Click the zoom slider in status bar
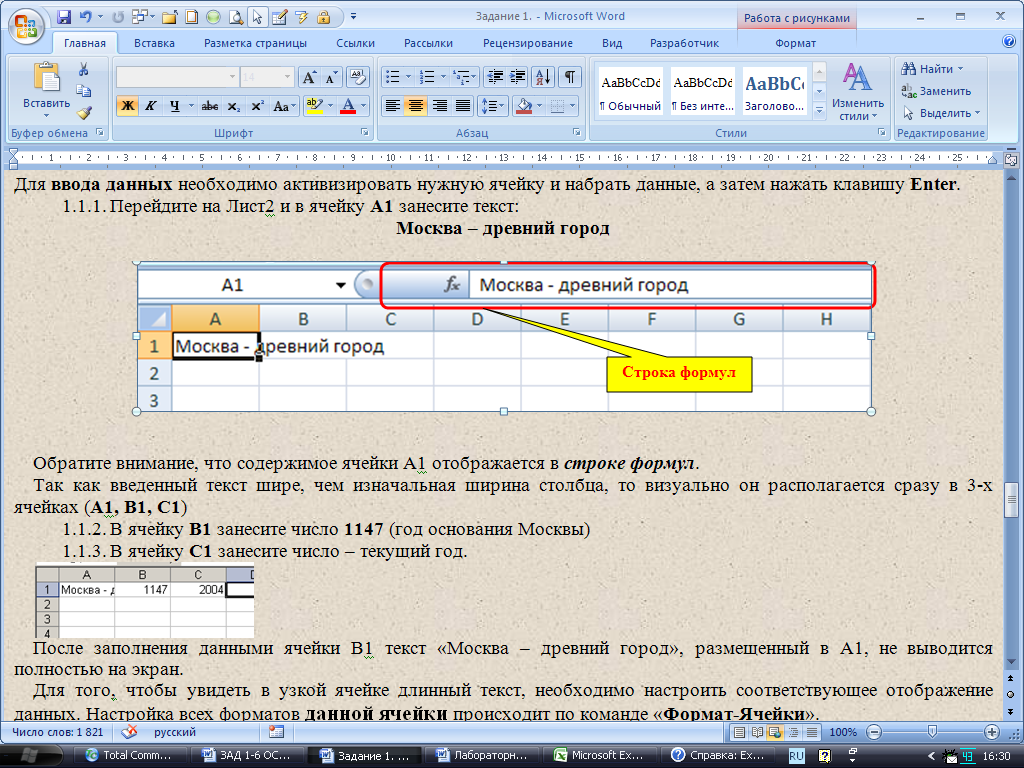The height and width of the screenshot is (768, 1024). click(932, 732)
